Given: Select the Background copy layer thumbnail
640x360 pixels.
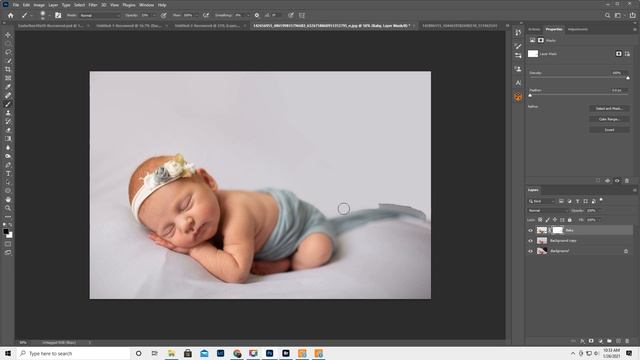Looking at the screenshot, I should [x=542, y=241].
